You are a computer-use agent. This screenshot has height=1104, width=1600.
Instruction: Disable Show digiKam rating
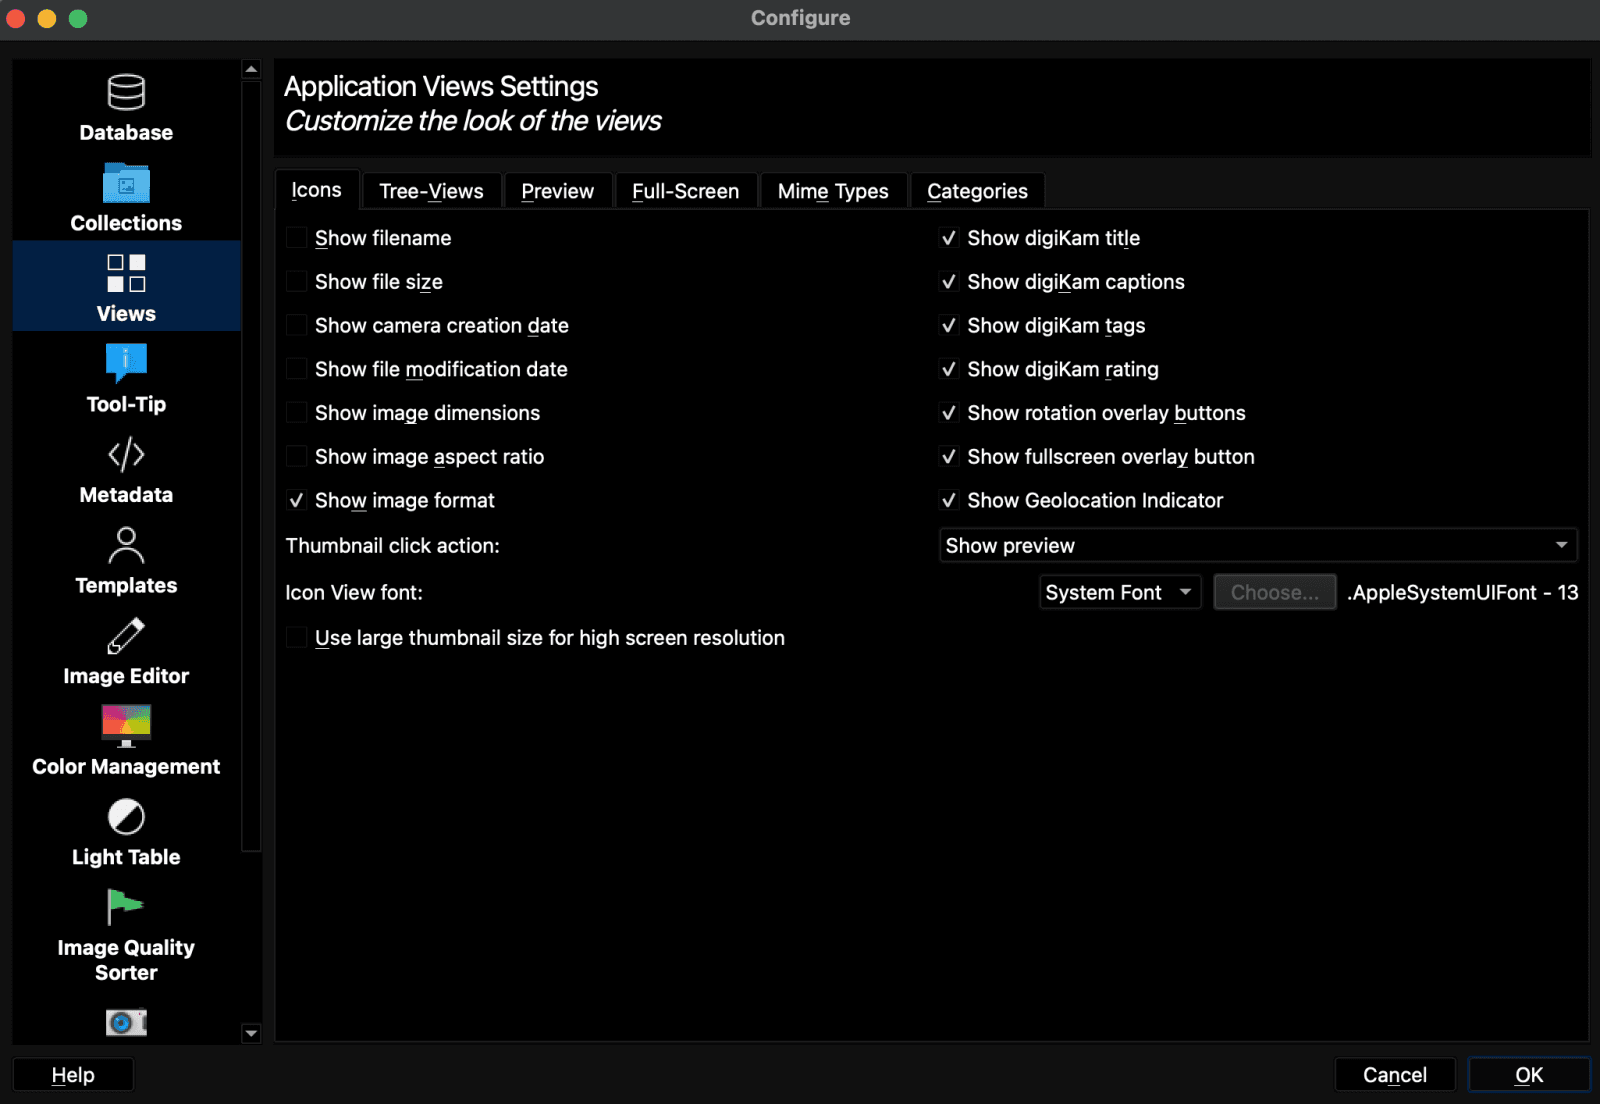(949, 369)
